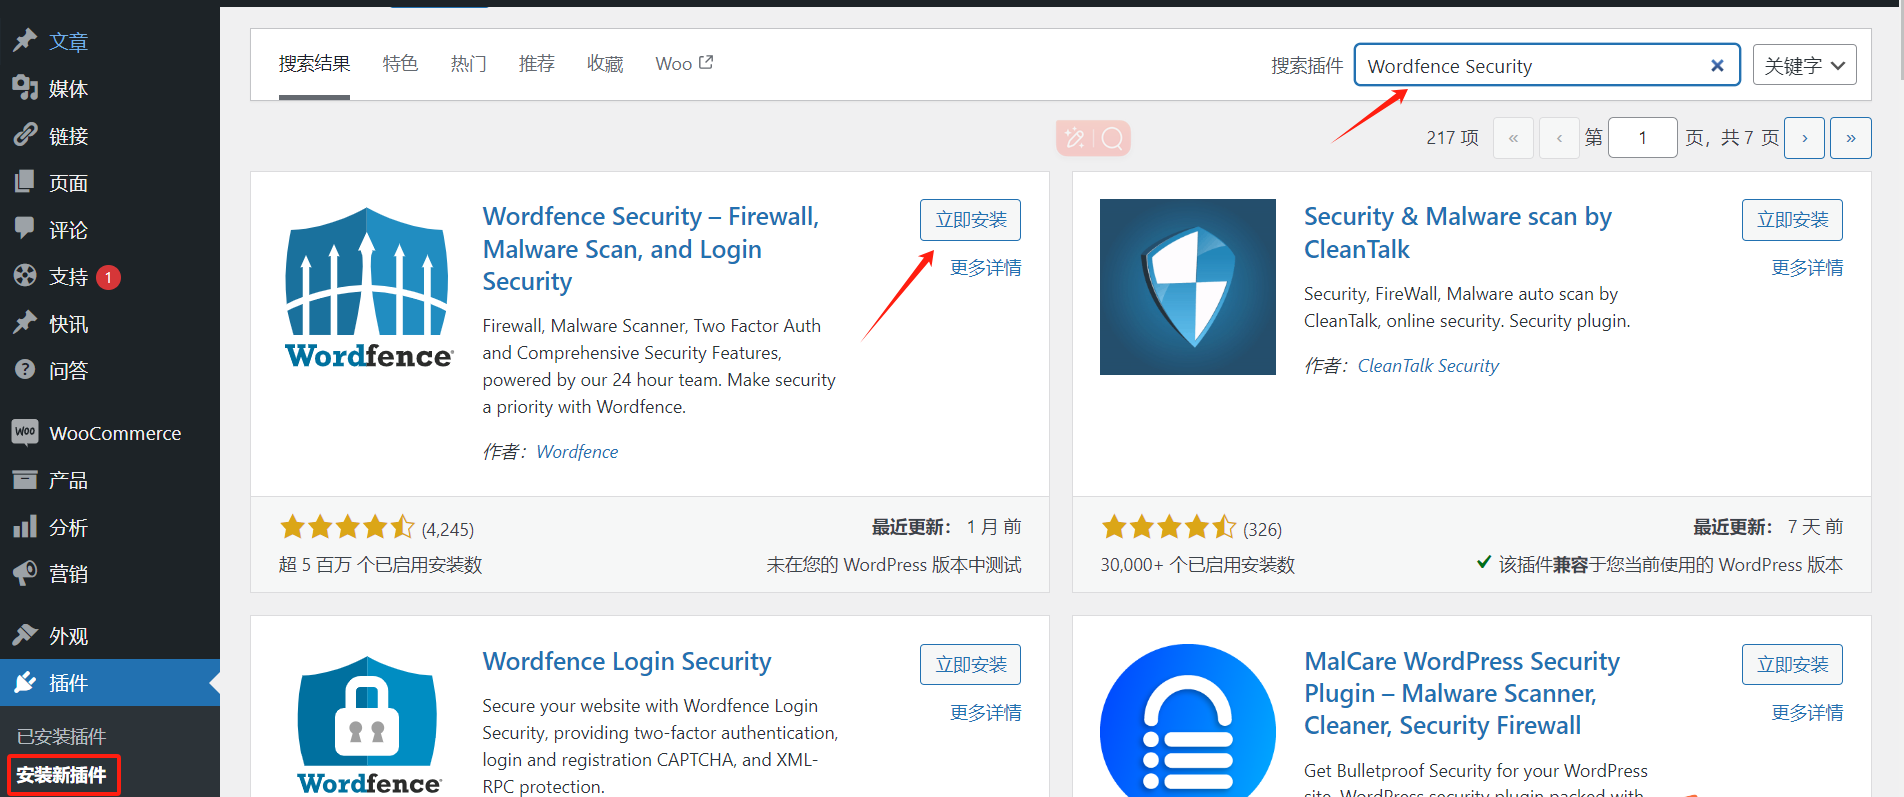This screenshot has height=797, width=1904.
Task: Open the 关键字 search type dropdown
Action: pyautogui.click(x=1804, y=64)
